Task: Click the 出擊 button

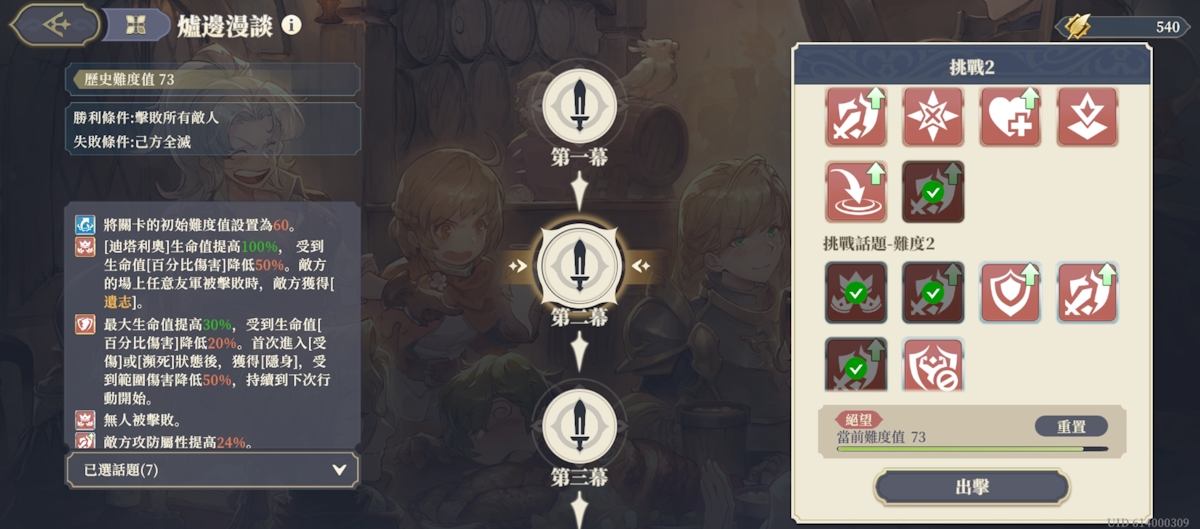Action: pyautogui.click(x=972, y=487)
